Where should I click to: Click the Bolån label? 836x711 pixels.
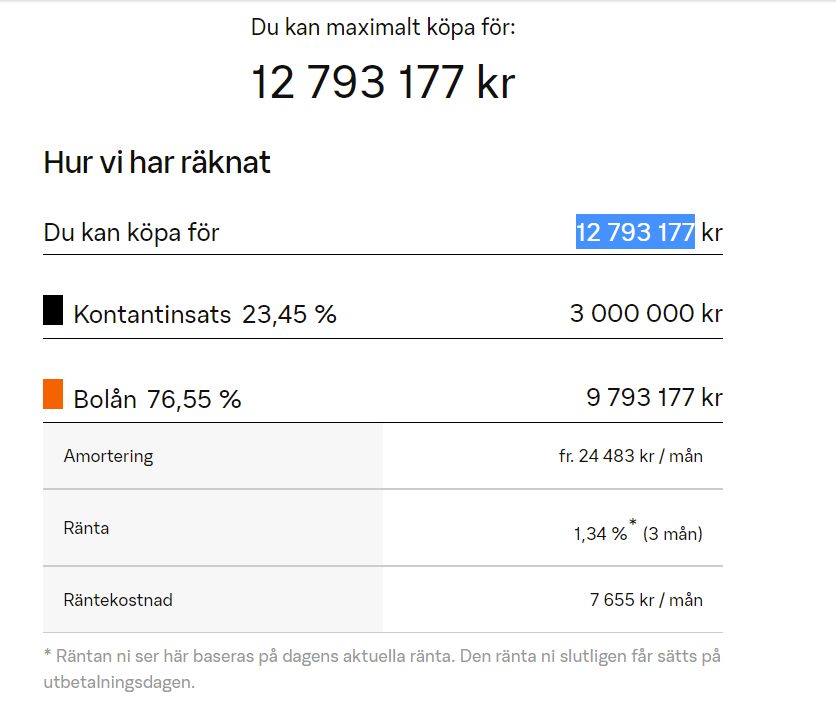[x=105, y=399]
